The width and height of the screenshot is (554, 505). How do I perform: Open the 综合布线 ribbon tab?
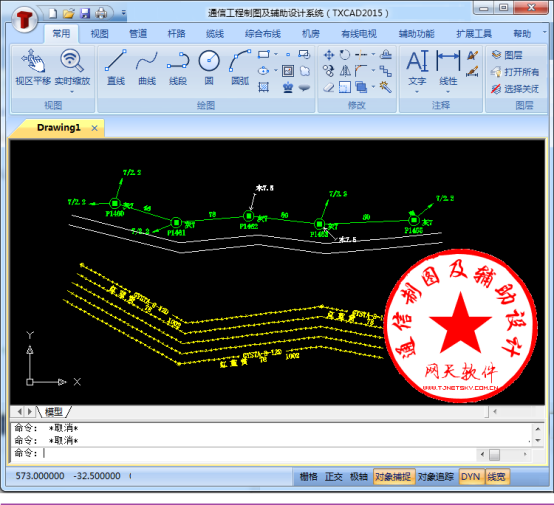[x=263, y=34]
